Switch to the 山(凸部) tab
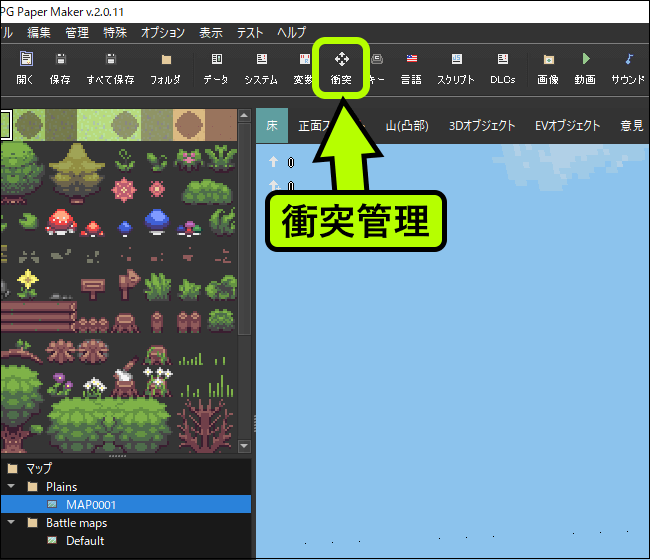Viewport: 650px width, 560px height. pyautogui.click(x=406, y=126)
